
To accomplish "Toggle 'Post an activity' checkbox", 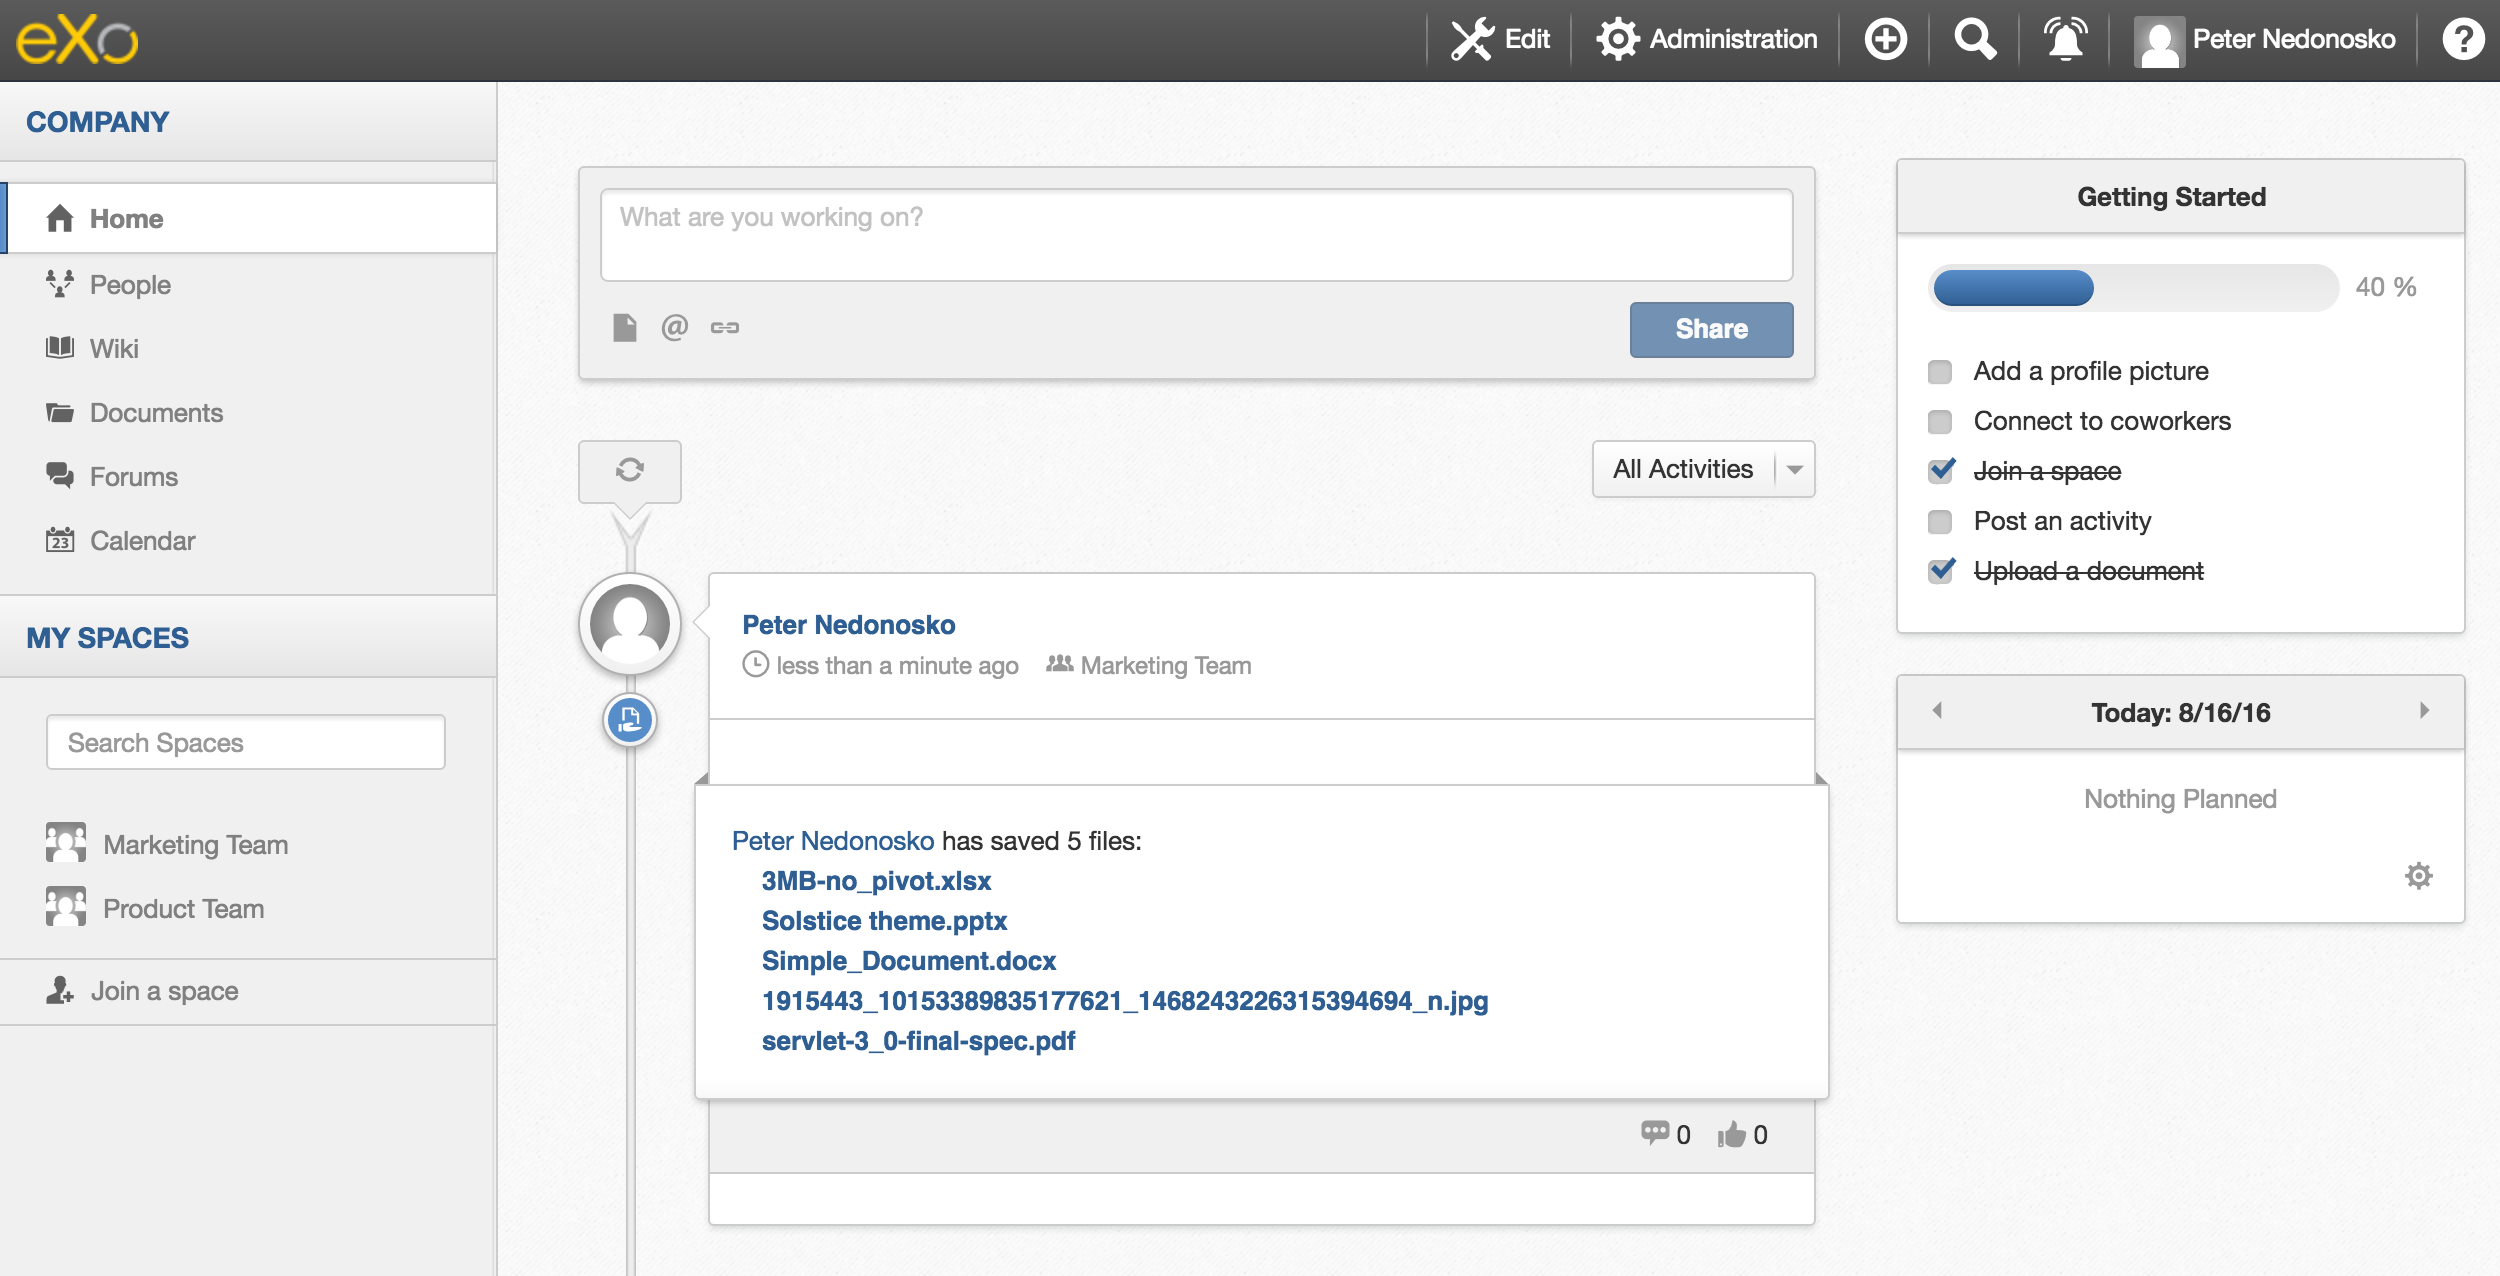I will pos(1940,522).
